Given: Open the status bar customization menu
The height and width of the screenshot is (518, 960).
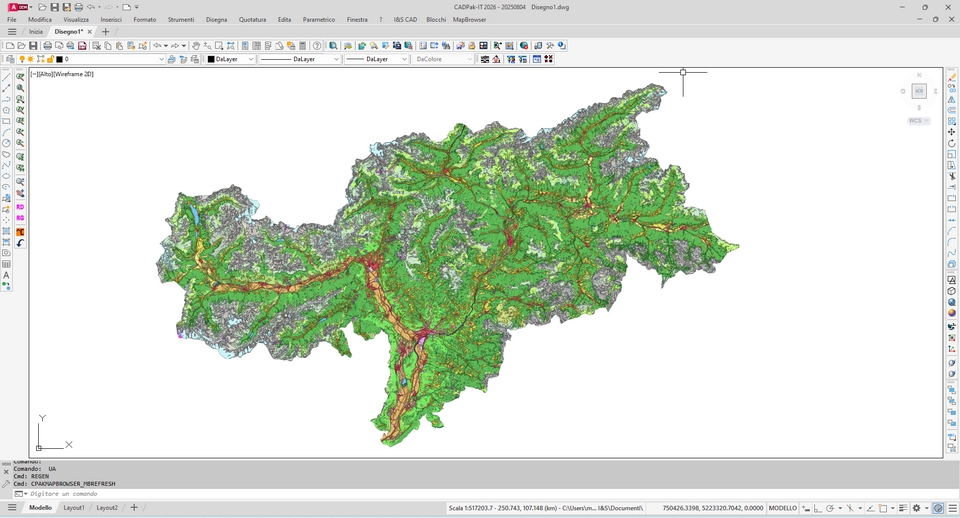Looking at the screenshot, I should (952, 508).
